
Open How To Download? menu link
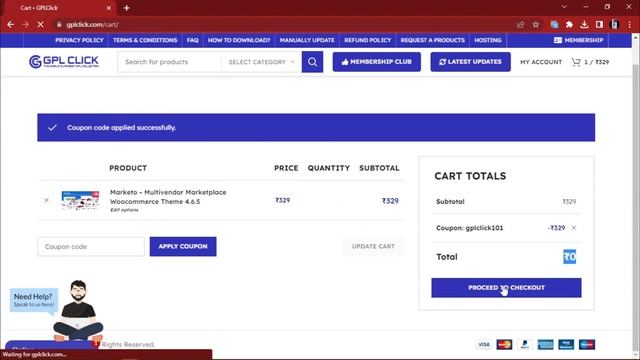pyautogui.click(x=239, y=40)
